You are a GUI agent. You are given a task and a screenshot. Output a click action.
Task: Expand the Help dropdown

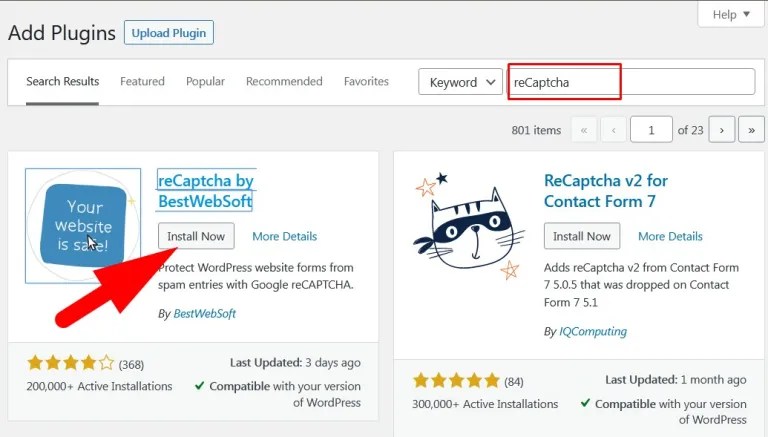(731, 15)
